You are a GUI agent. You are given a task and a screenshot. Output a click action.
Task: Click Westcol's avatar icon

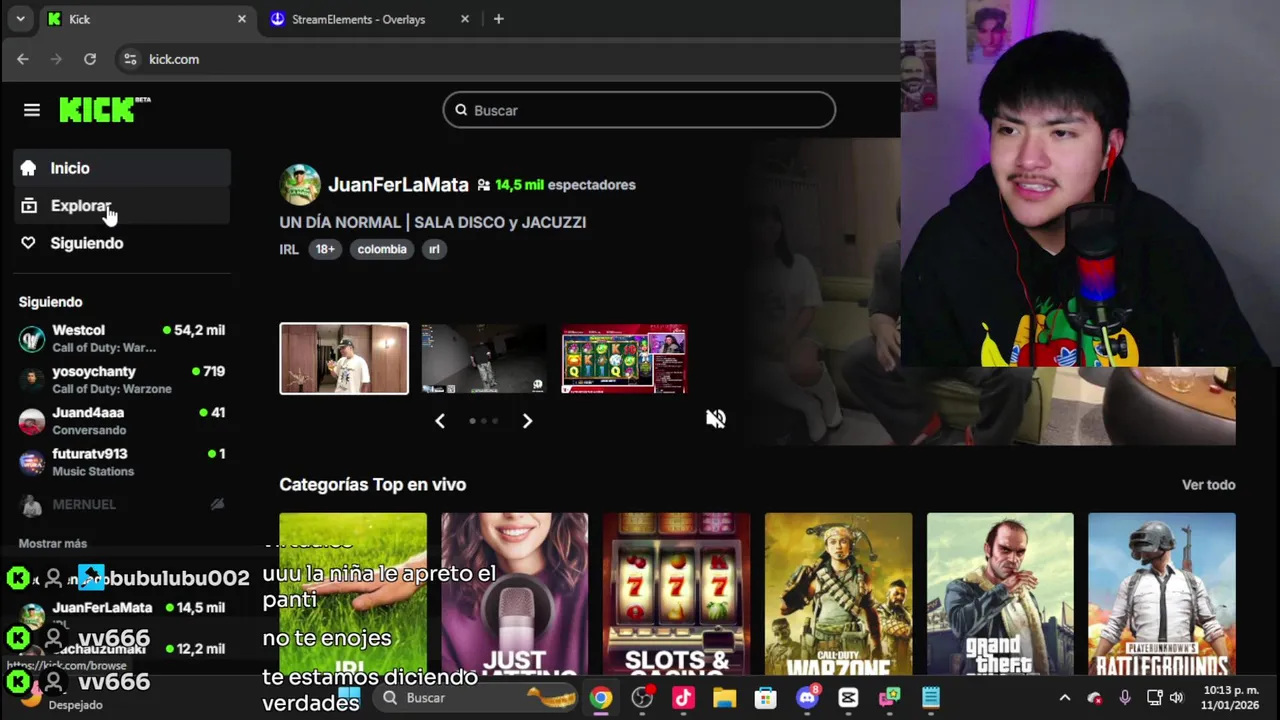(32, 339)
